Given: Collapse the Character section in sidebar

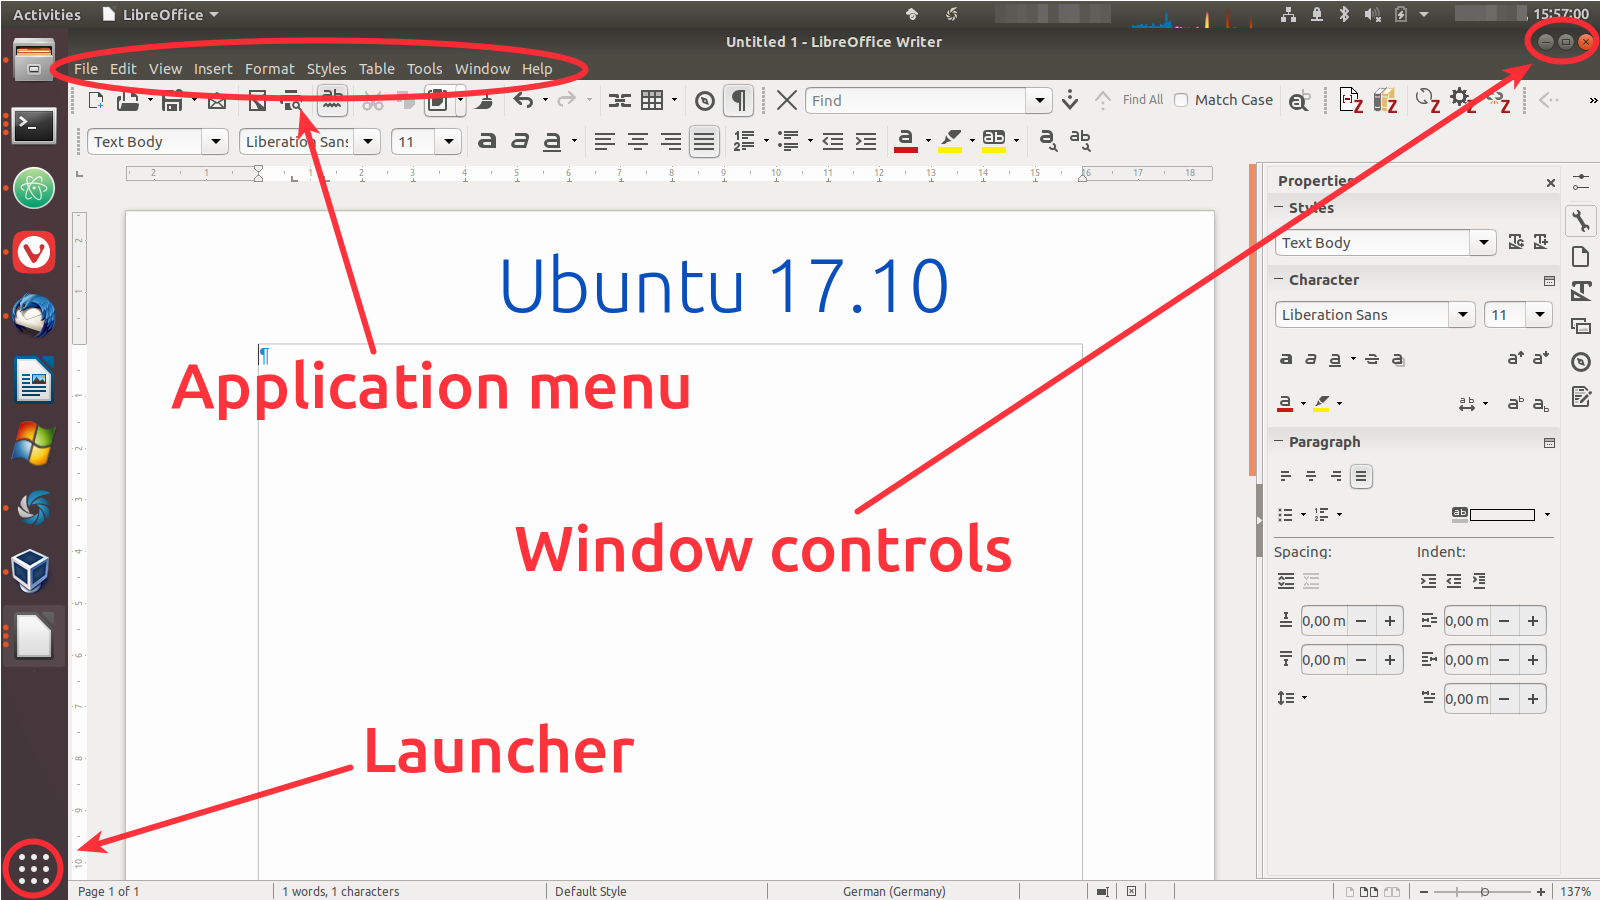Looking at the screenshot, I should point(1278,279).
